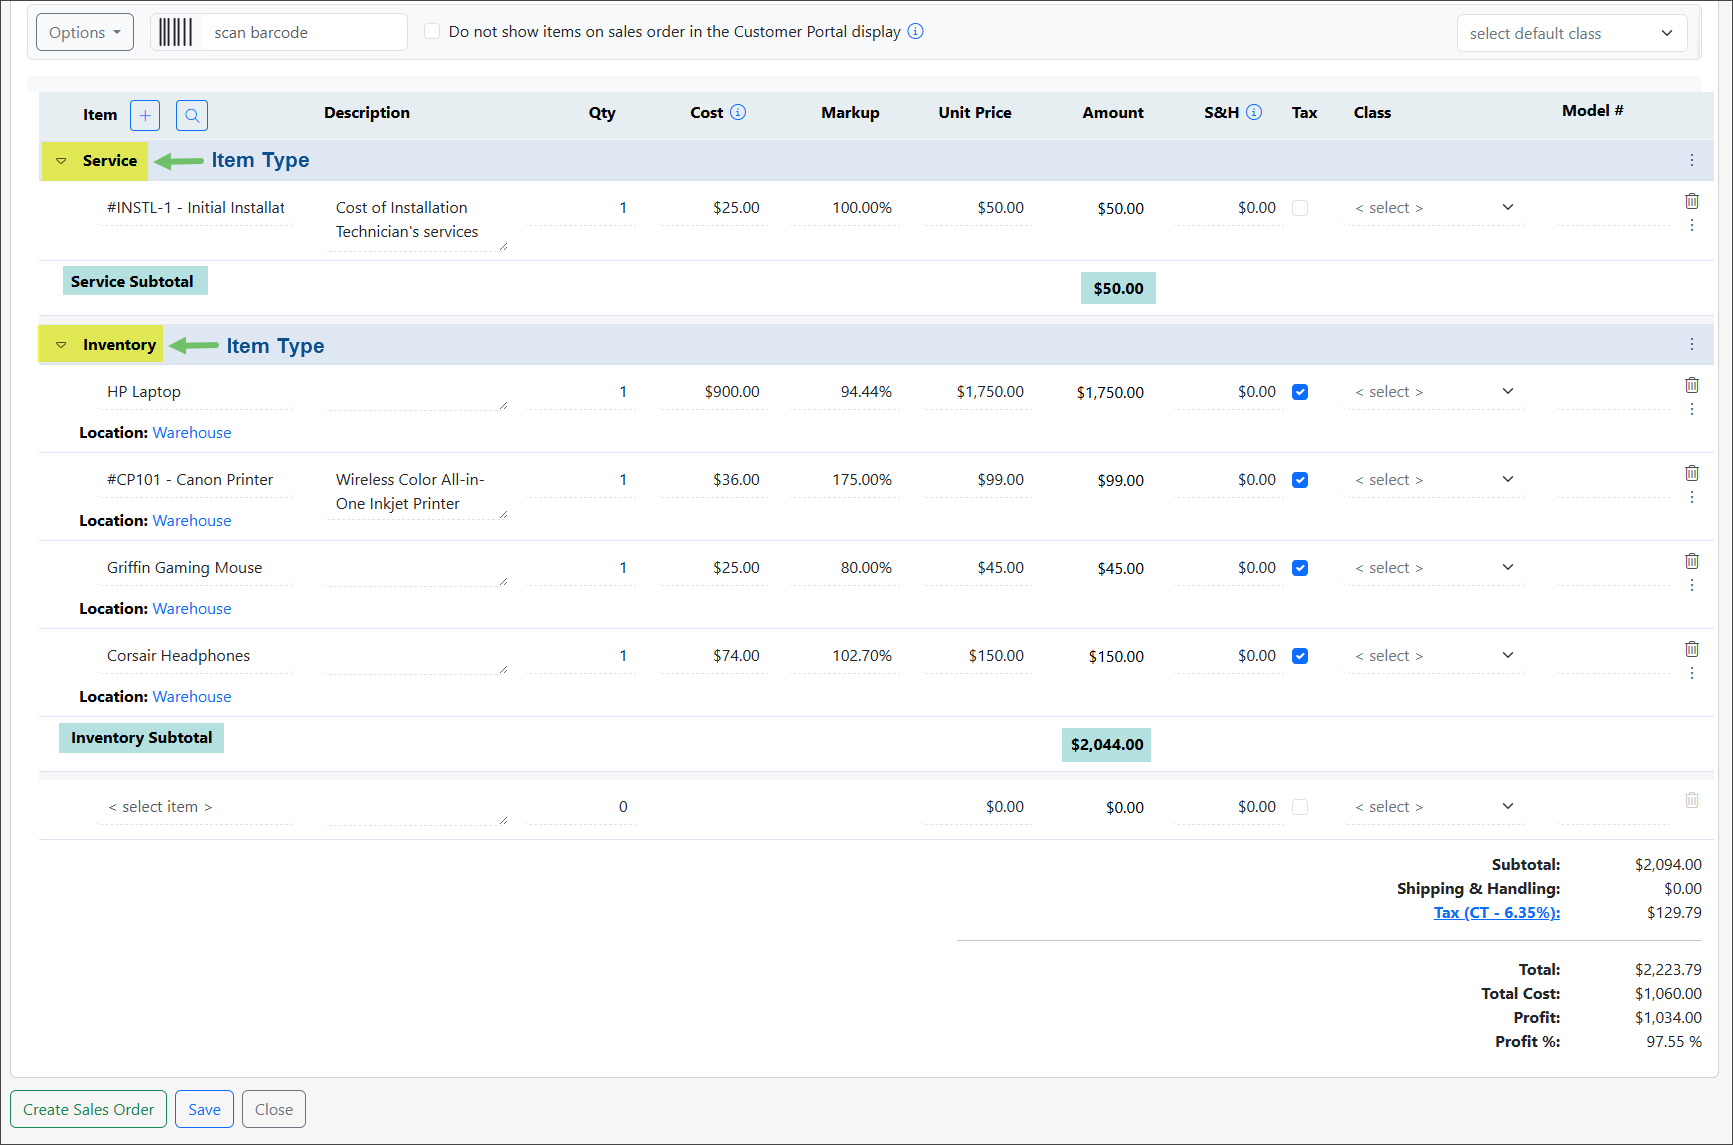The image size is (1733, 1145).
Task: Click HP Laptop description field
Action: point(417,393)
